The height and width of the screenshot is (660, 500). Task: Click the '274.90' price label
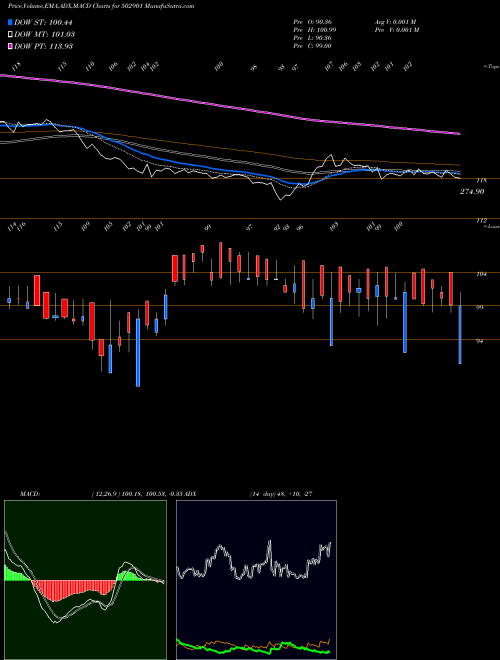coord(472,192)
